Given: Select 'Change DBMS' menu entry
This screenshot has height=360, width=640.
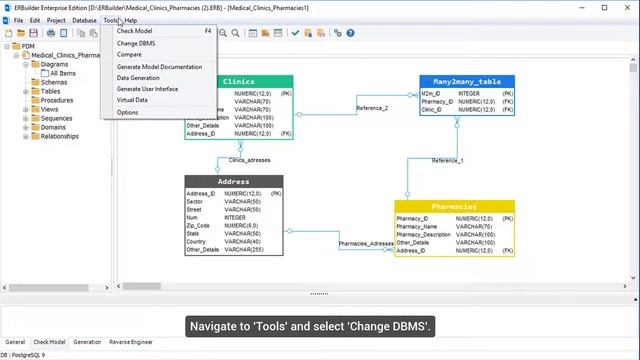Looking at the screenshot, I should tap(159, 43).
